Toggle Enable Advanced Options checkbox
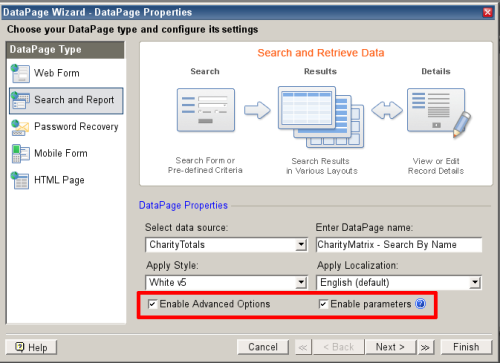This screenshot has height=363, width=500. coord(152,304)
